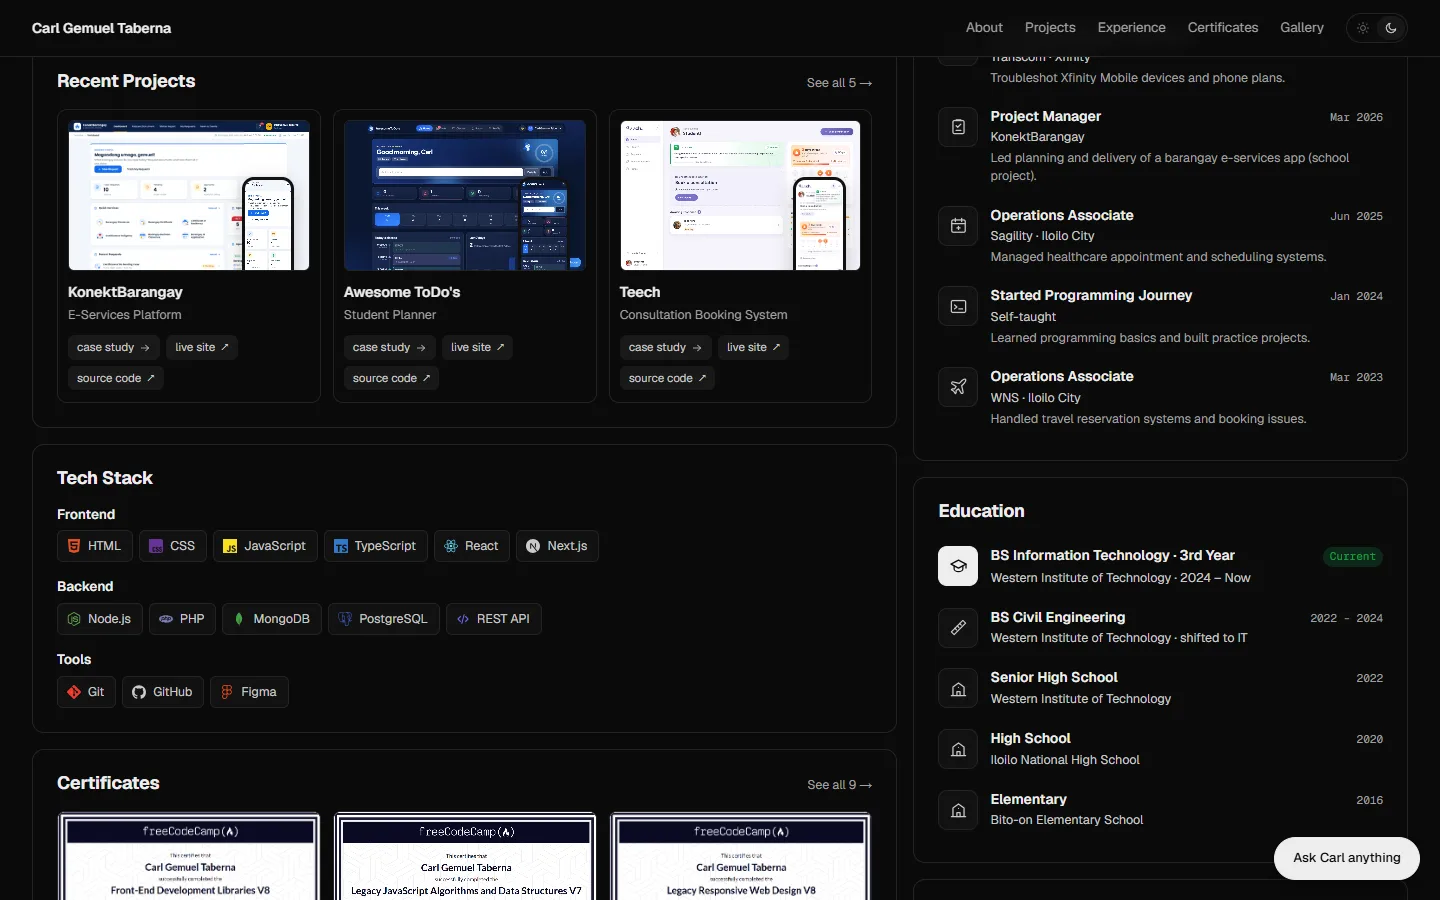The width and height of the screenshot is (1440, 900).
Task: Click the Git logo icon
Action: [x=74, y=692]
